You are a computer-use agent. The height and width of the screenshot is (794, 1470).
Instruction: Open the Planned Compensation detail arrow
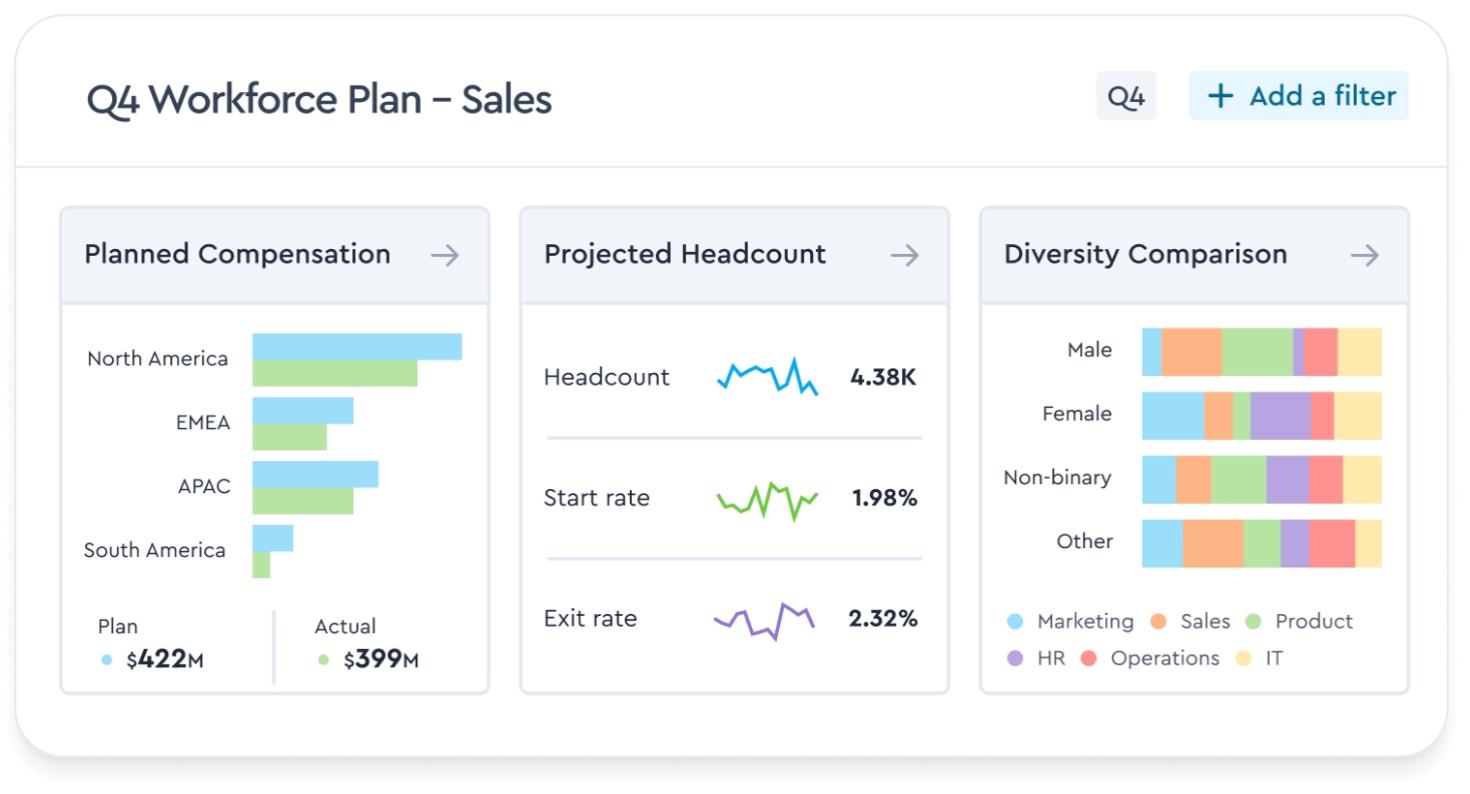(x=447, y=255)
